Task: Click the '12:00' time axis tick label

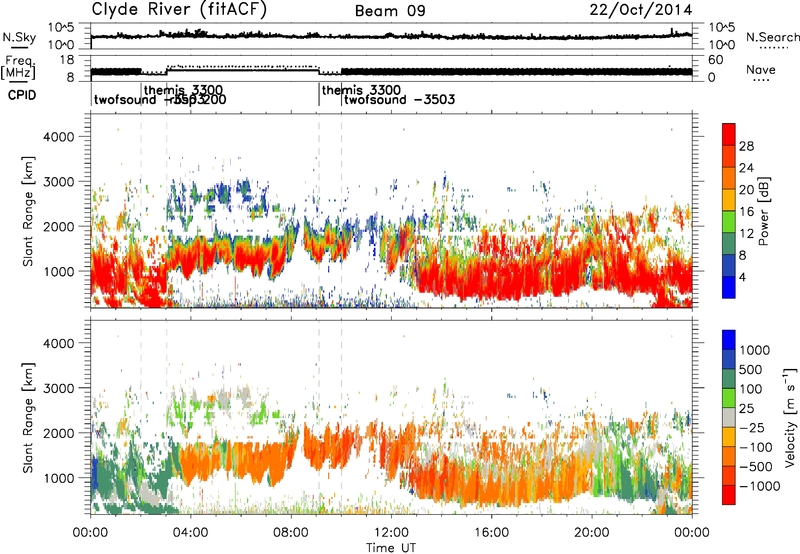Action: pos(391,533)
